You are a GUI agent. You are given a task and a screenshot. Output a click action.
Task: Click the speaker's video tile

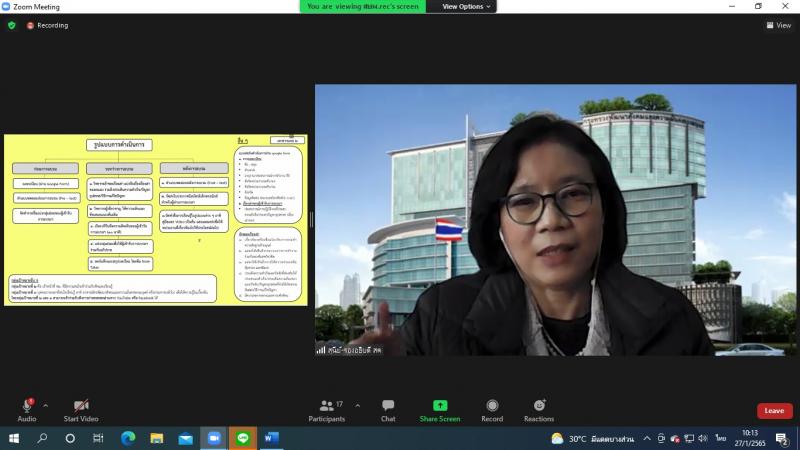pos(555,220)
